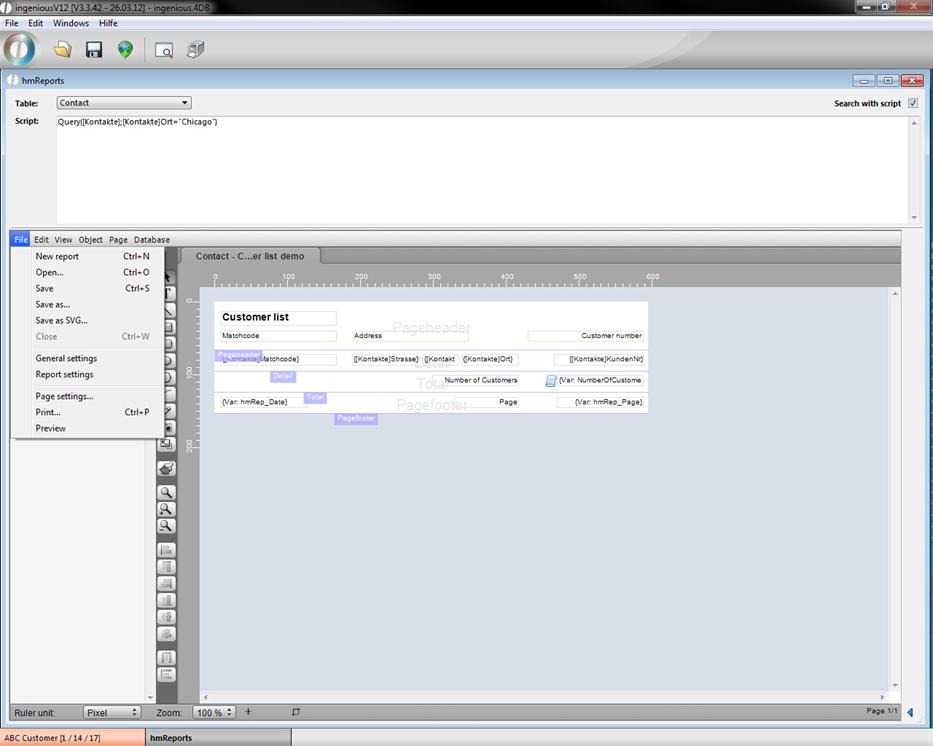The height and width of the screenshot is (746, 933).
Task: Click the blue triangle icon beside Page 1/1
Action: point(910,712)
